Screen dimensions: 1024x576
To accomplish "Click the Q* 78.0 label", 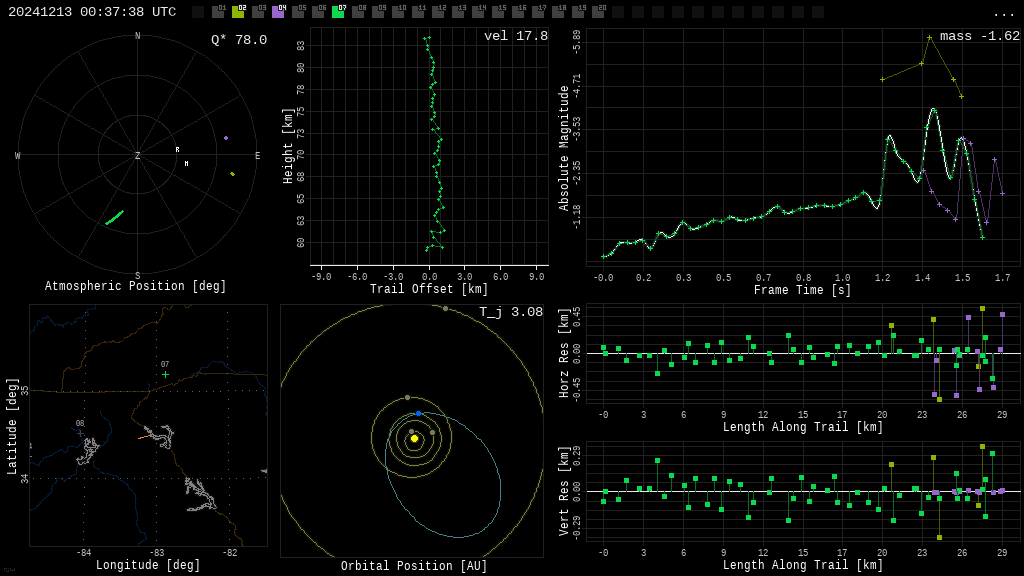I will coord(238,40).
